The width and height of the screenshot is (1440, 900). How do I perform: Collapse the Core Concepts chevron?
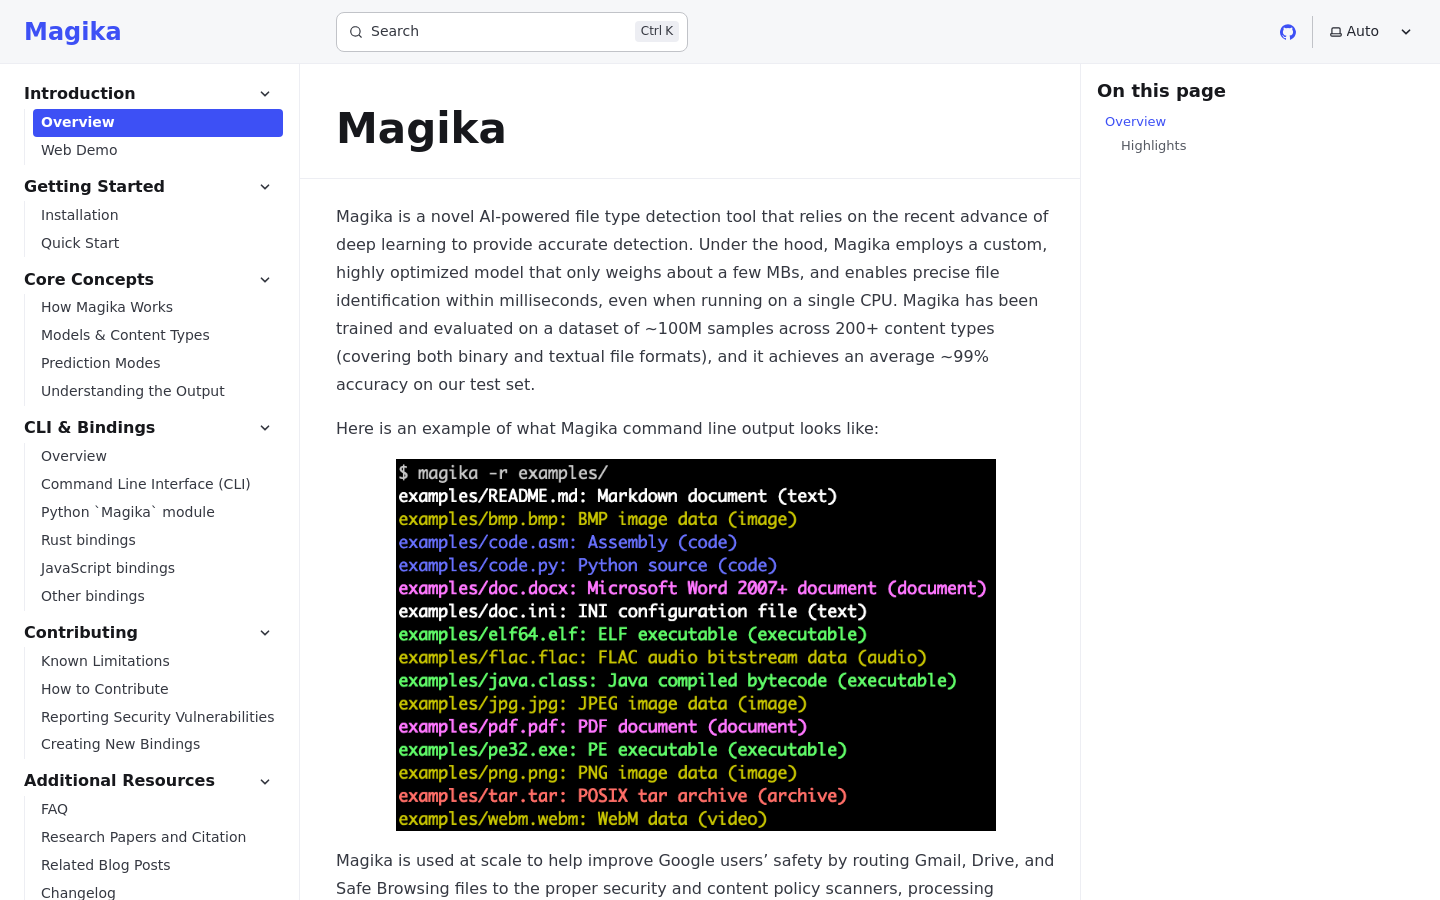(x=265, y=280)
